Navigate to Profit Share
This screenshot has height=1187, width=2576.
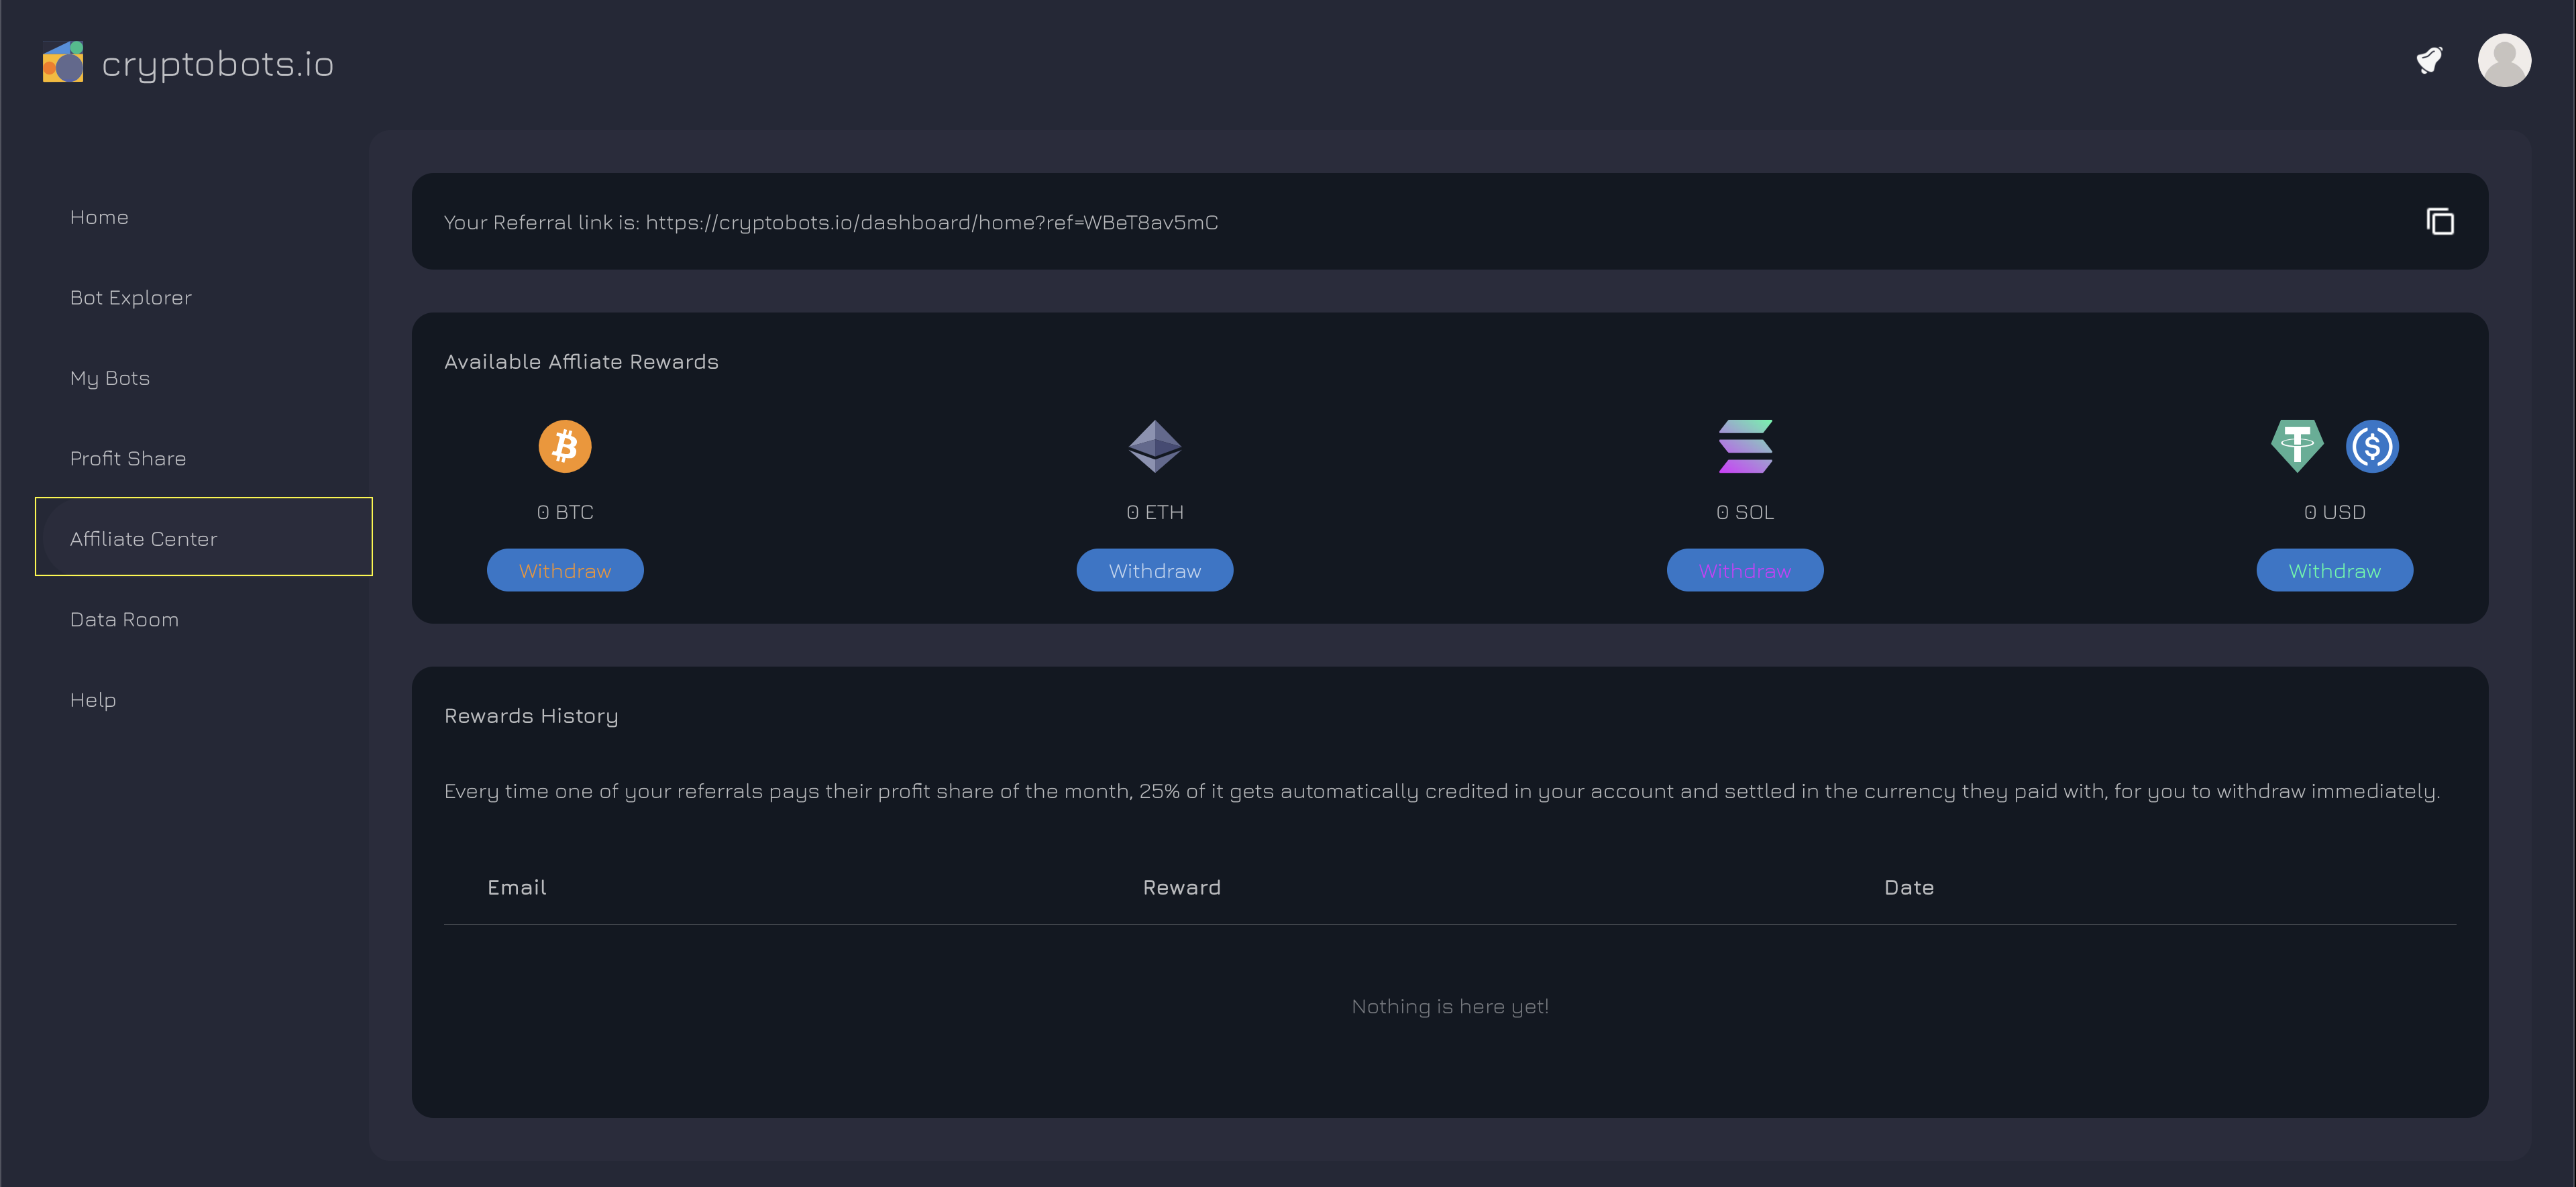128,458
